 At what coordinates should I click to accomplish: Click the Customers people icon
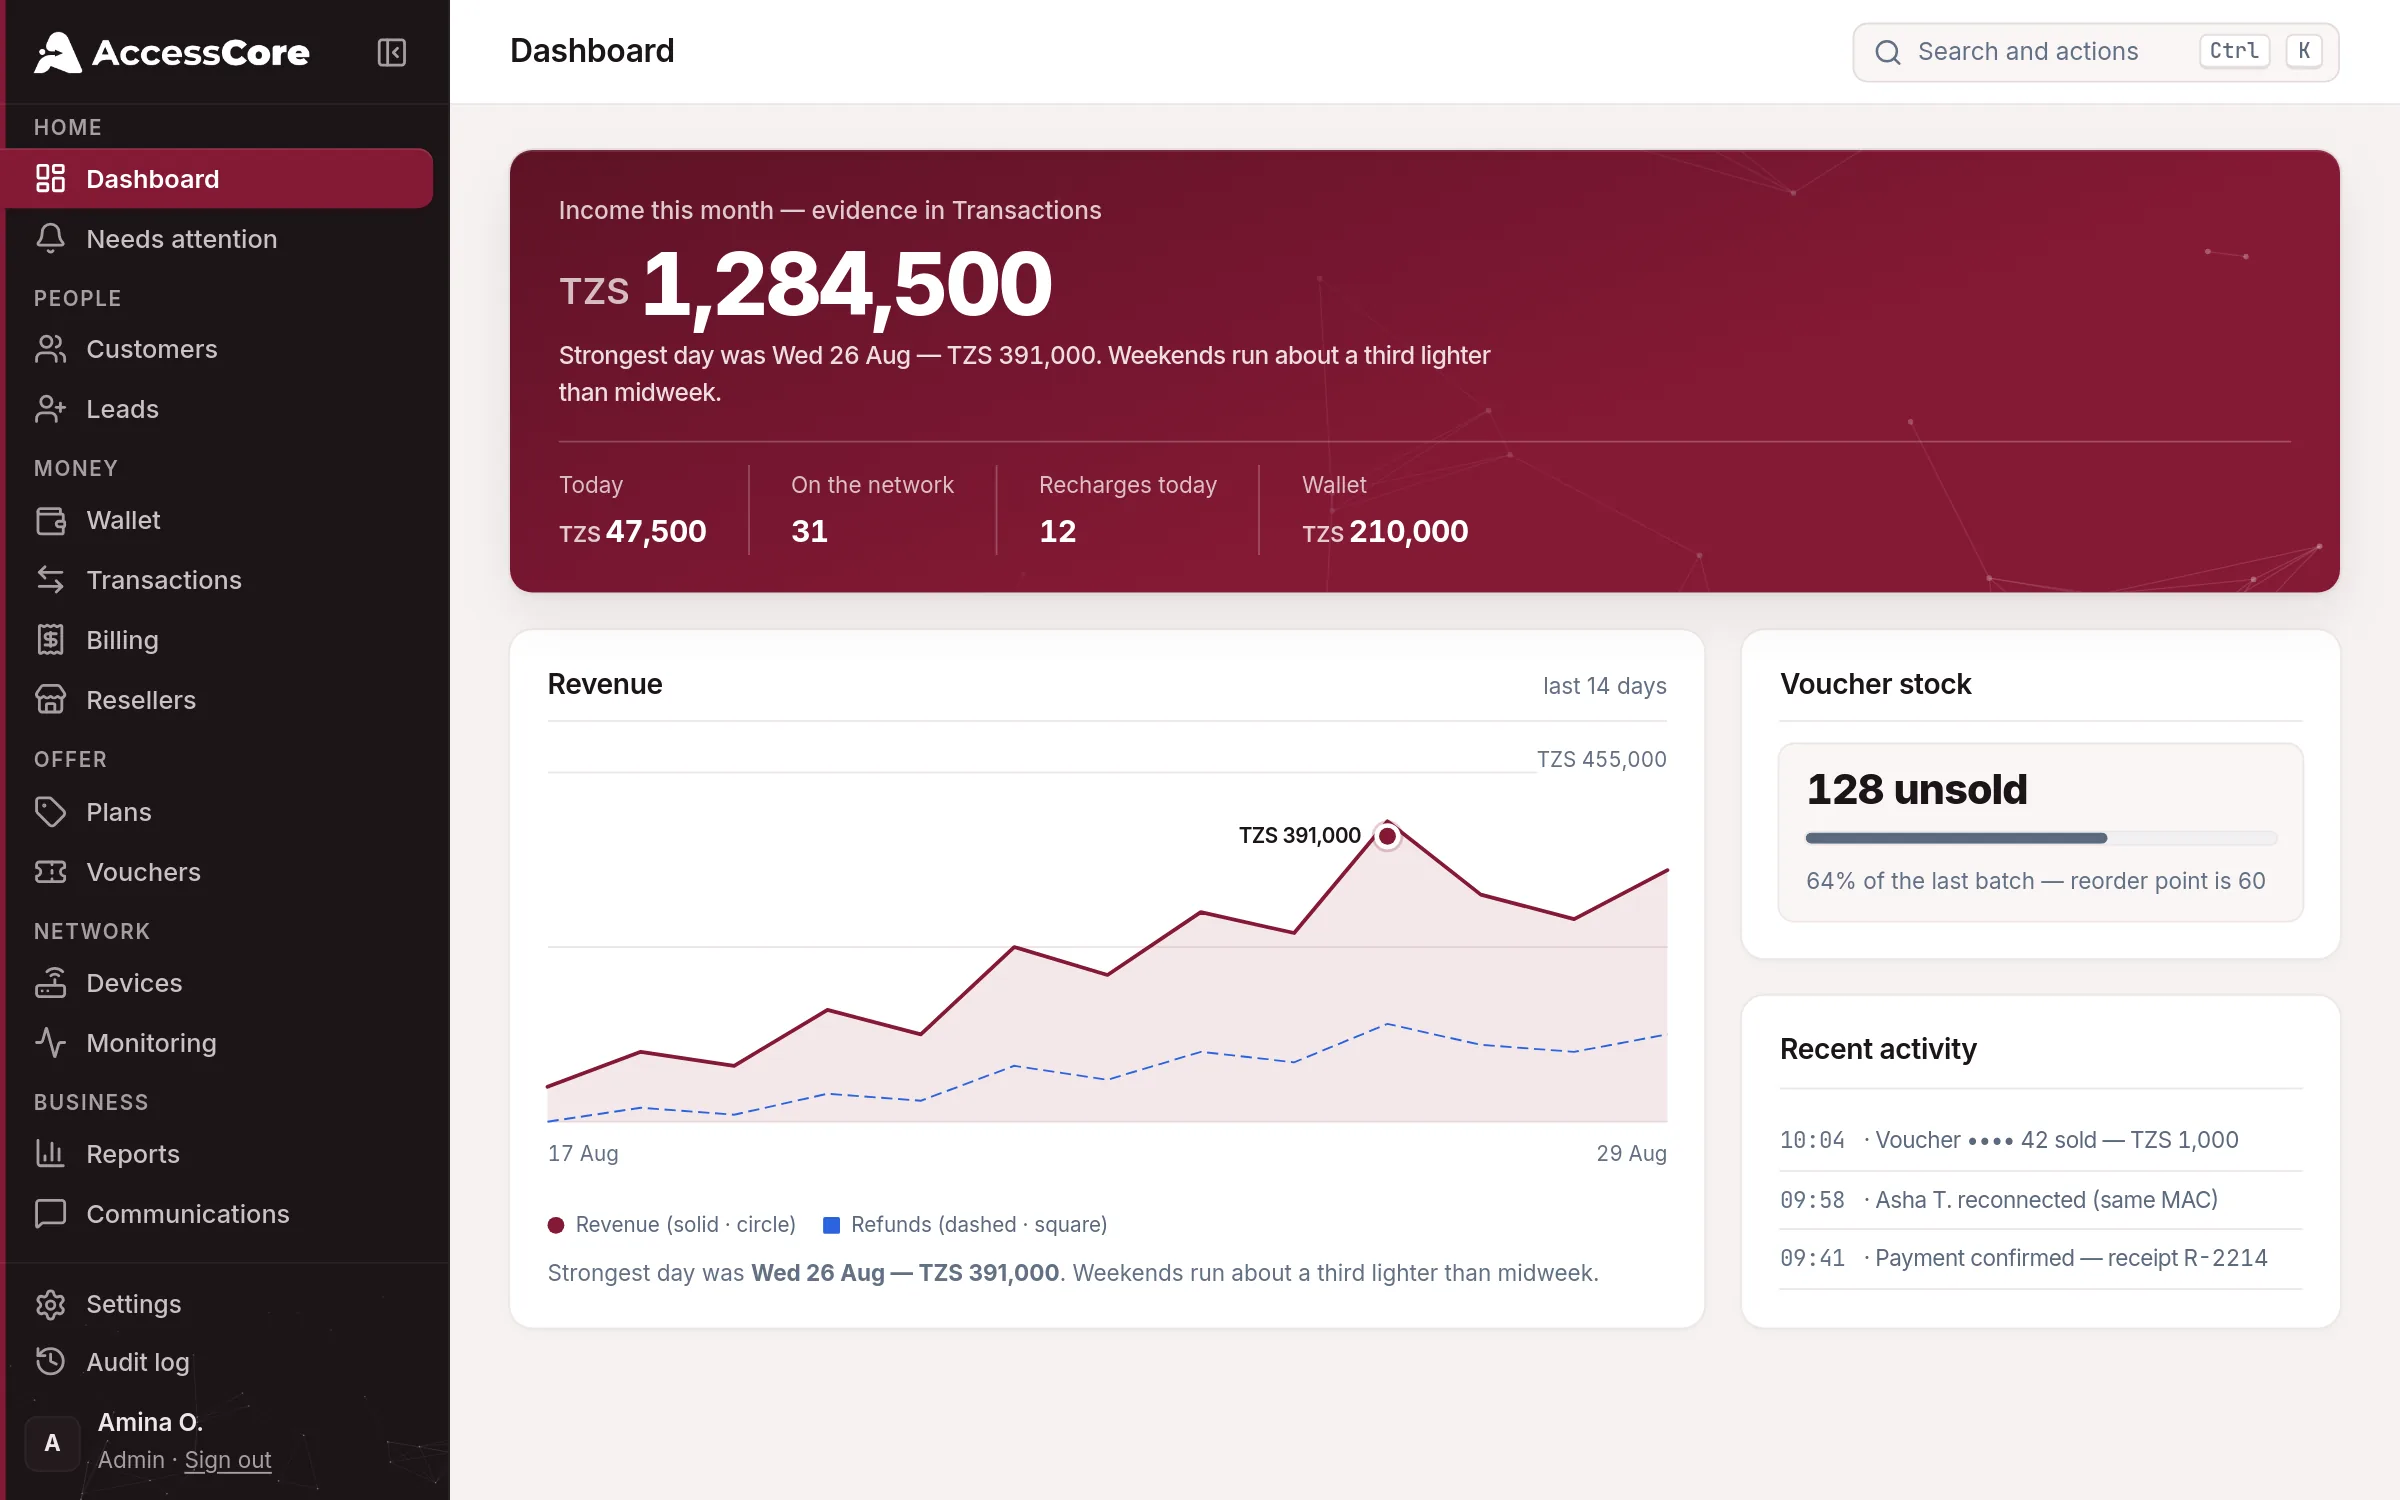tap(50, 349)
